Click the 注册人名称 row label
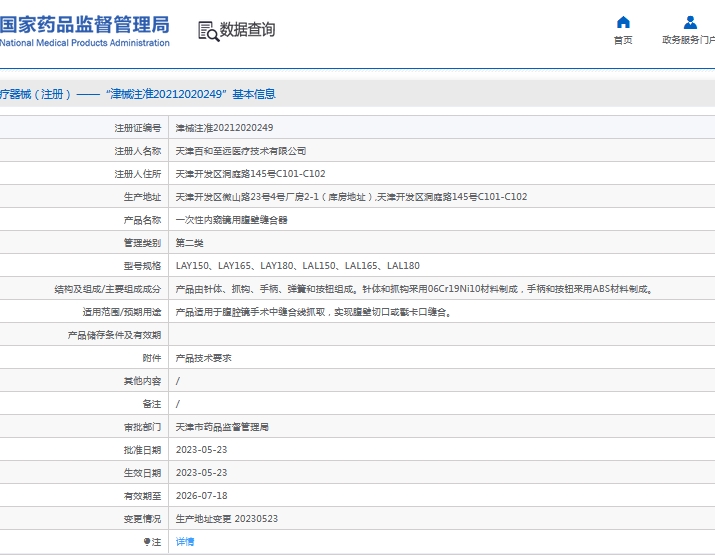This screenshot has height=555, width=715. (138, 151)
